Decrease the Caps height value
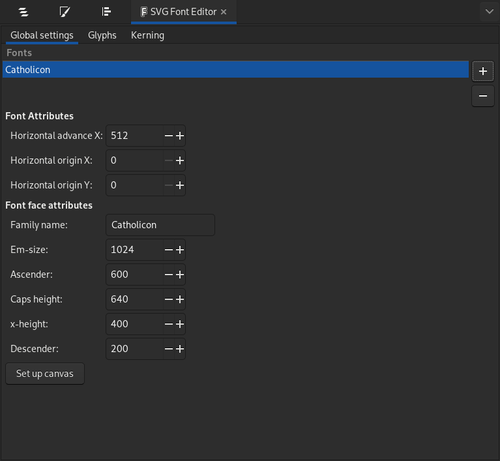 click(169, 299)
